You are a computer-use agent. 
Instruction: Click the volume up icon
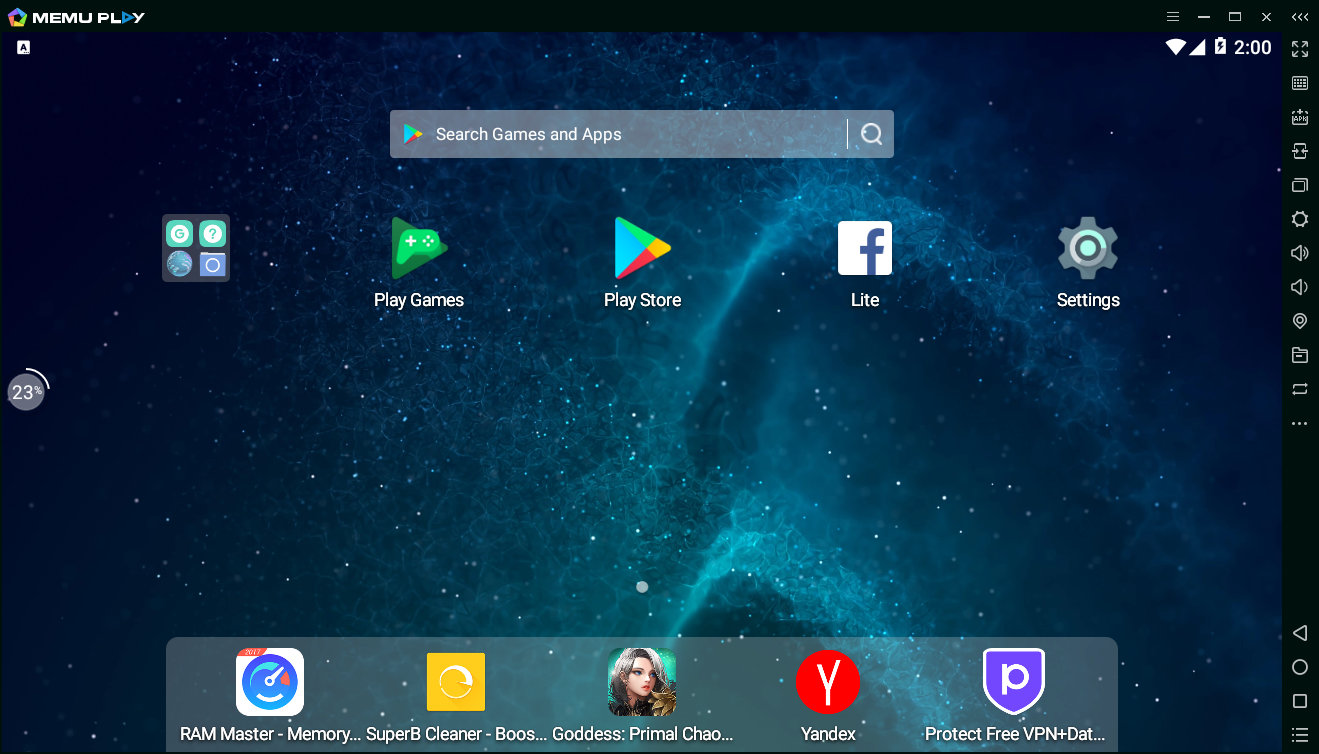point(1300,253)
